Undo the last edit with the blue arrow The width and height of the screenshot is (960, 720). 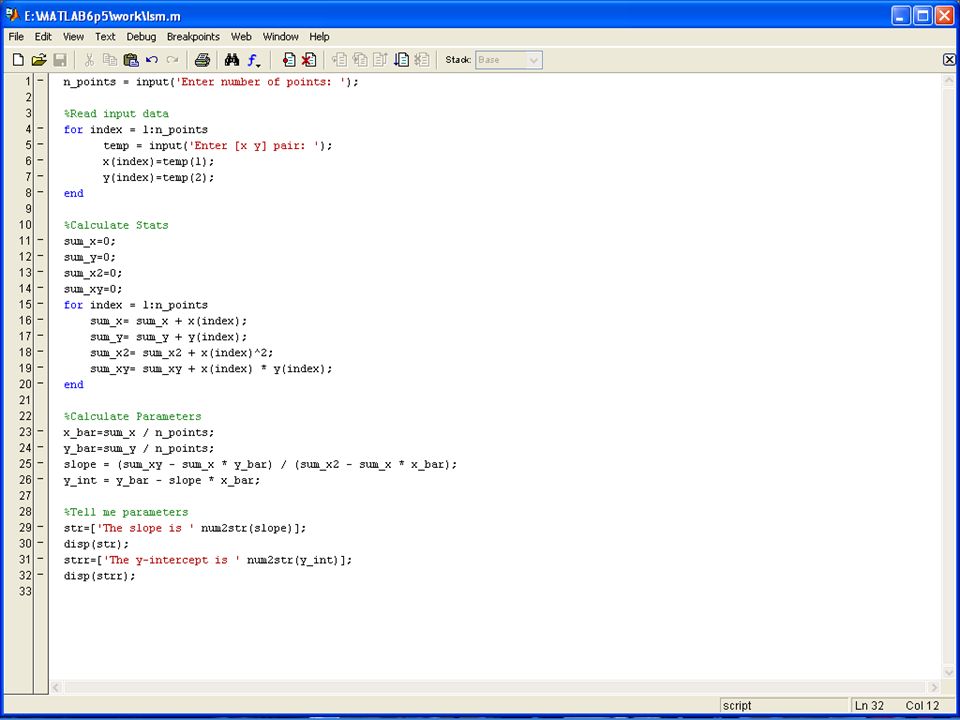pos(152,60)
